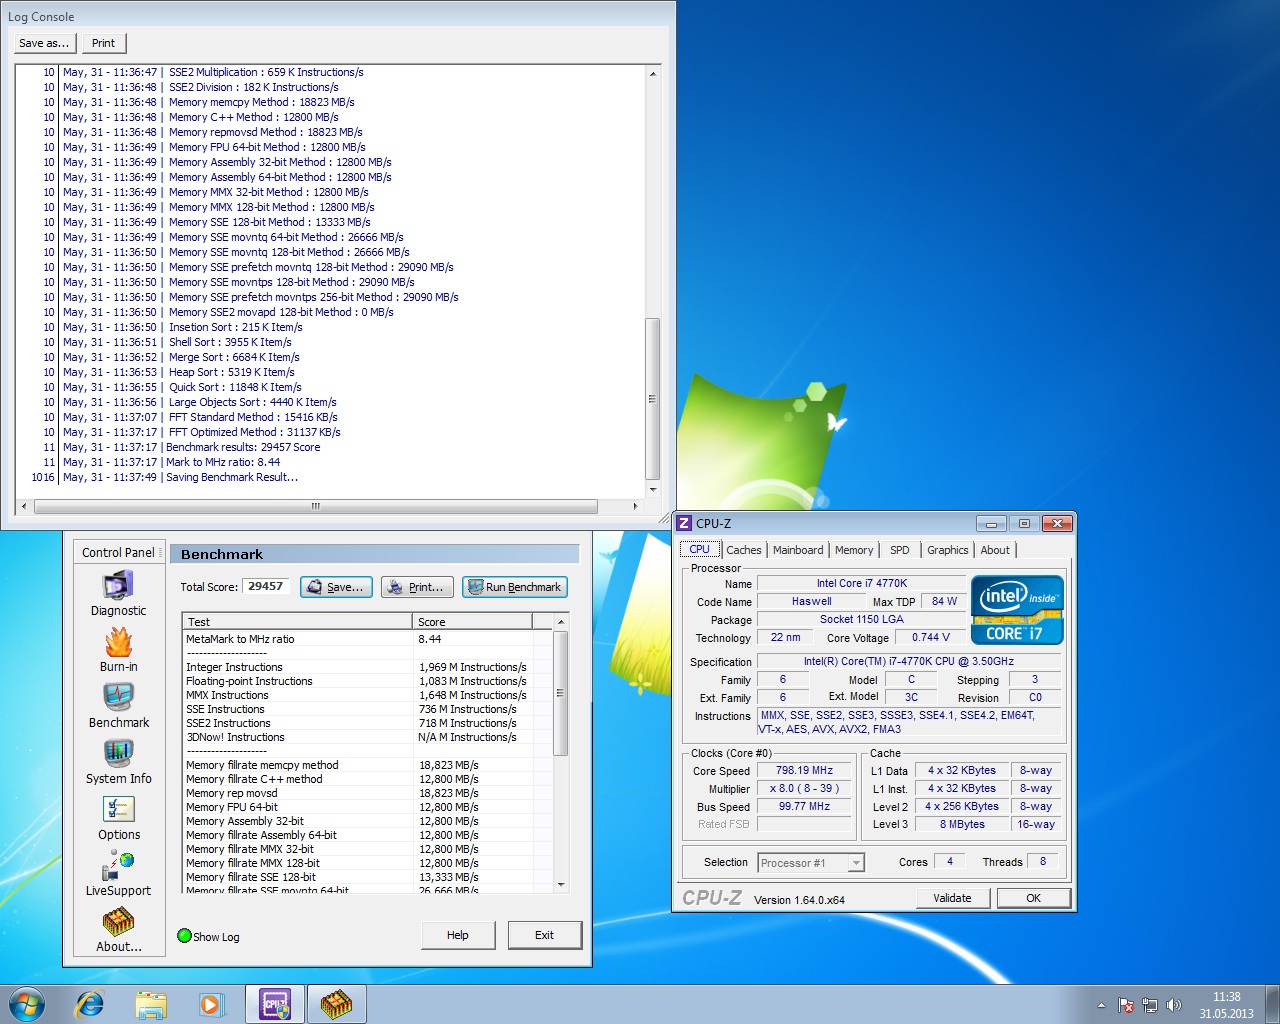Switch to the Caches tab
The image size is (1280, 1024).
[x=743, y=550]
